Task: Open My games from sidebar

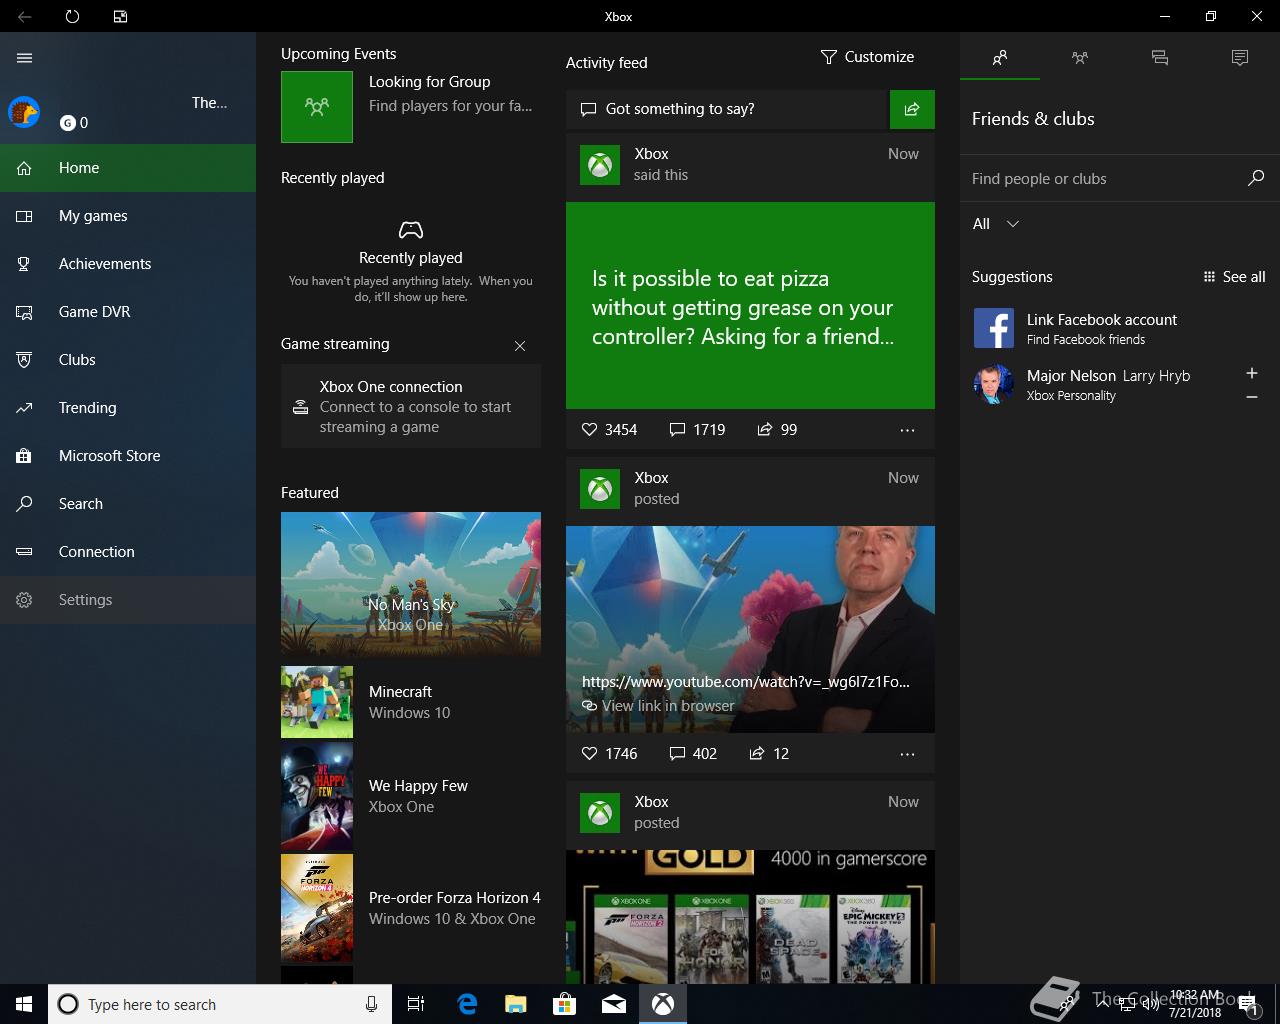Action: [x=128, y=216]
